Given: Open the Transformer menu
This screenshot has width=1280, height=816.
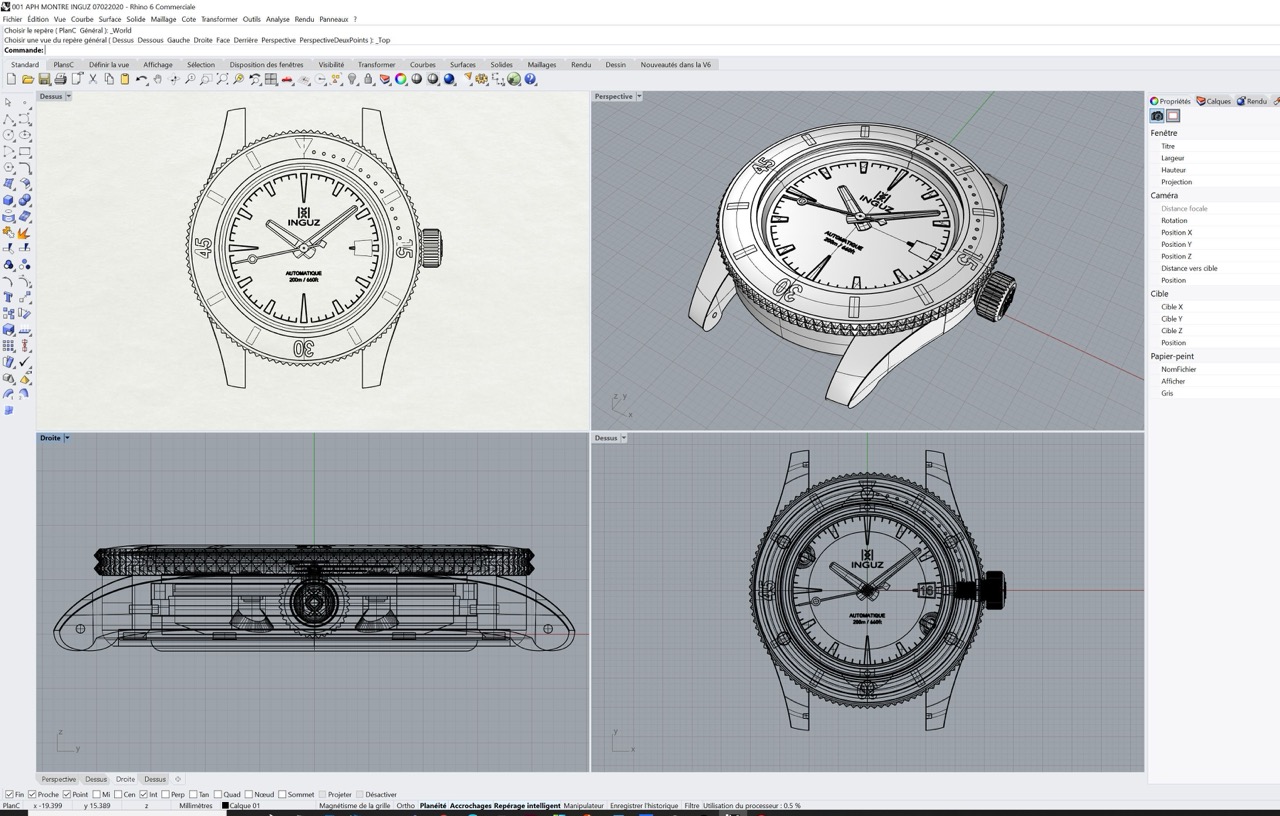Looking at the screenshot, I should pyautogui.click(x=219, y=19).
